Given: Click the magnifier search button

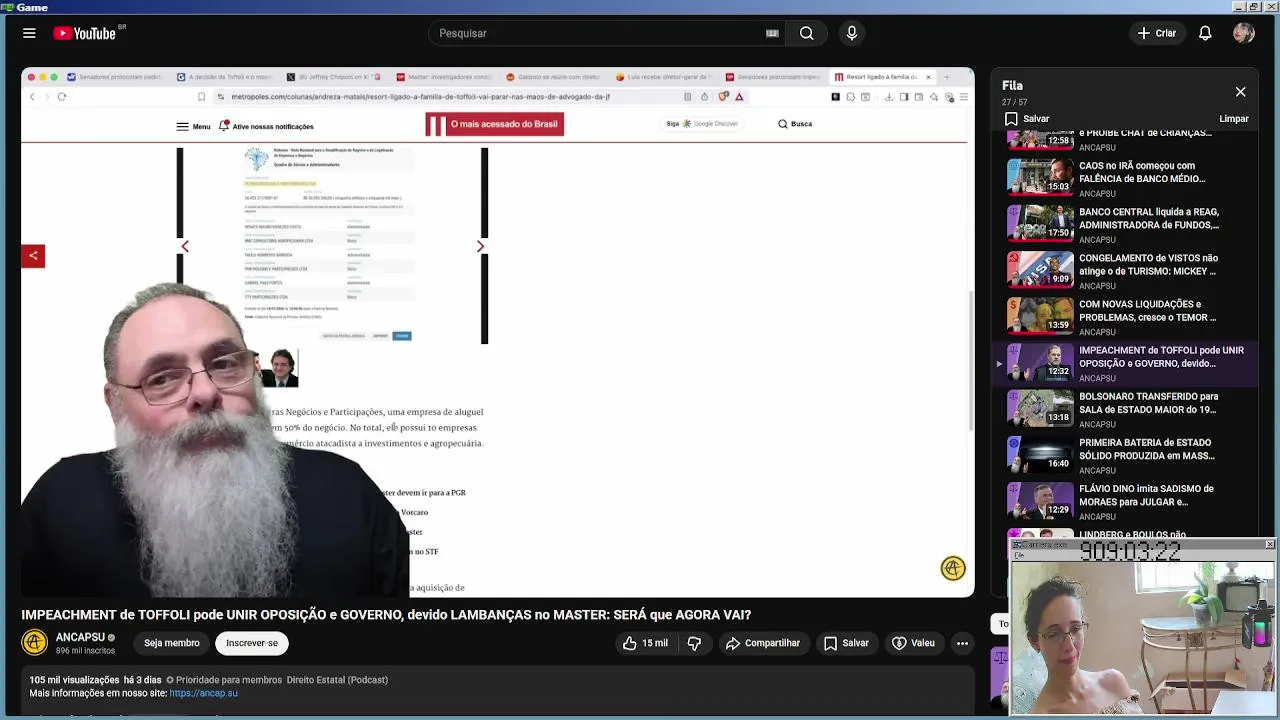Looking at the screenshot, I should point(806,33).
